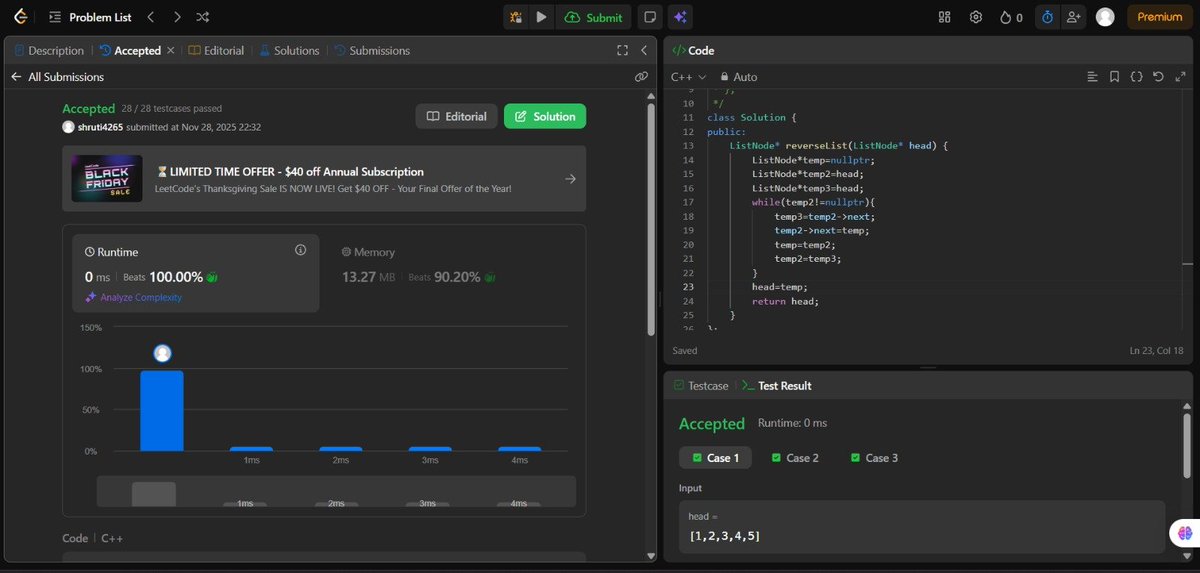Open the AI sparkle assistant icon
Screen dimensions: 1200x573
pos(680,17)
